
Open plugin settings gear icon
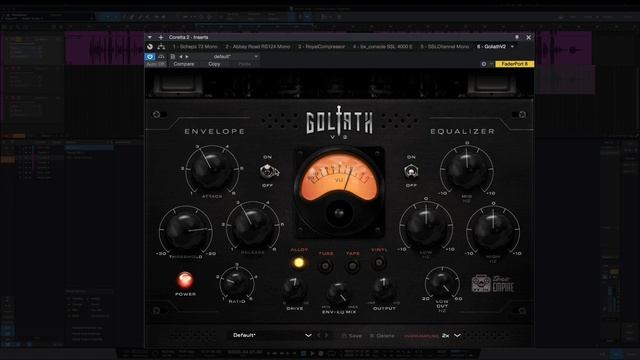click(484, 64)
